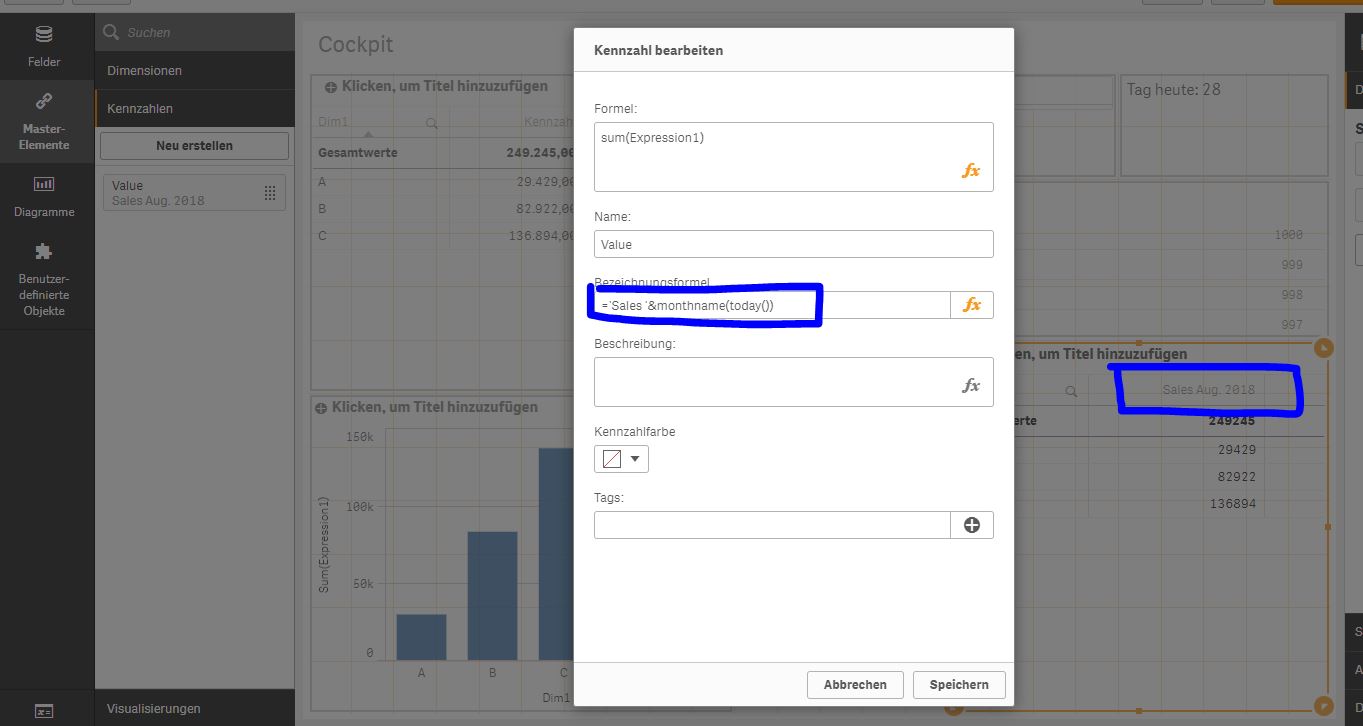Open the Diagramme panel in the sidebar

click(44, 196)
